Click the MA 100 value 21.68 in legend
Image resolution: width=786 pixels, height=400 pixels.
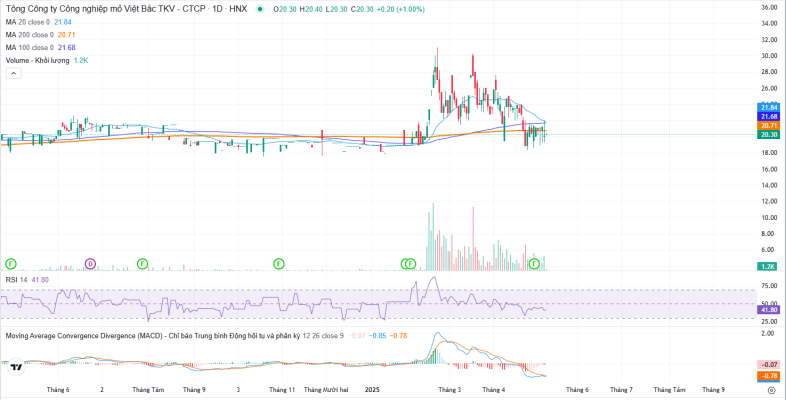[66, 47]
